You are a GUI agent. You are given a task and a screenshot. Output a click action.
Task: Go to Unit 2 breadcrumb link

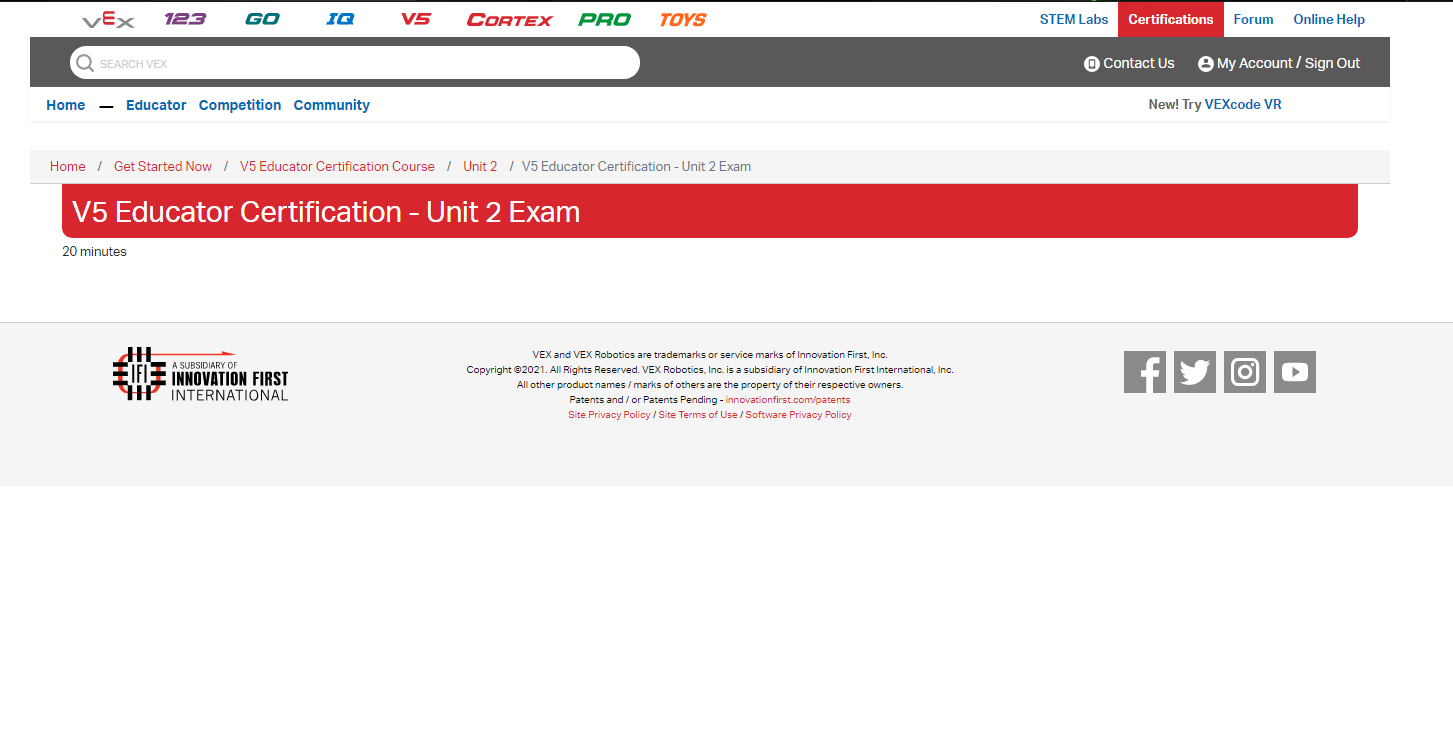click(x=480, y=166)
